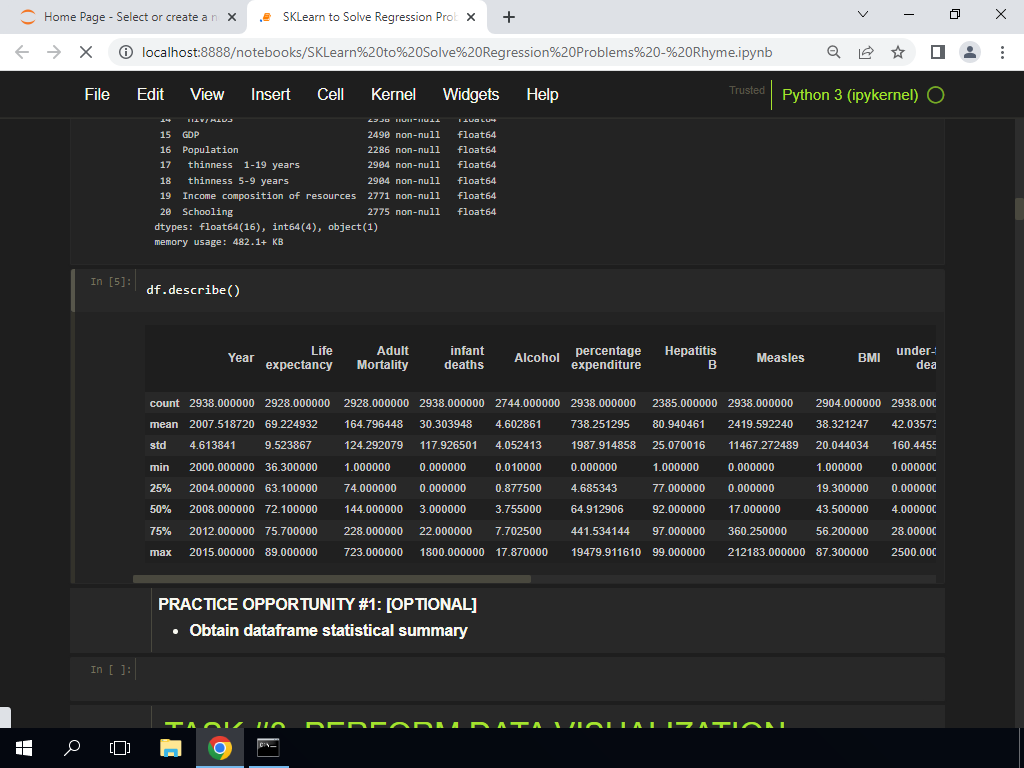Open the Cell menu
Image resolution: width=1024 pixels, height=768 pixels.
pyautogui.click(x=330, y=95)
